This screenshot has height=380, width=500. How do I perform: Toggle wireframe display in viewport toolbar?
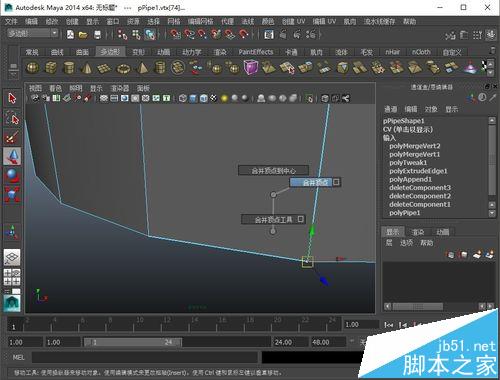183,98
